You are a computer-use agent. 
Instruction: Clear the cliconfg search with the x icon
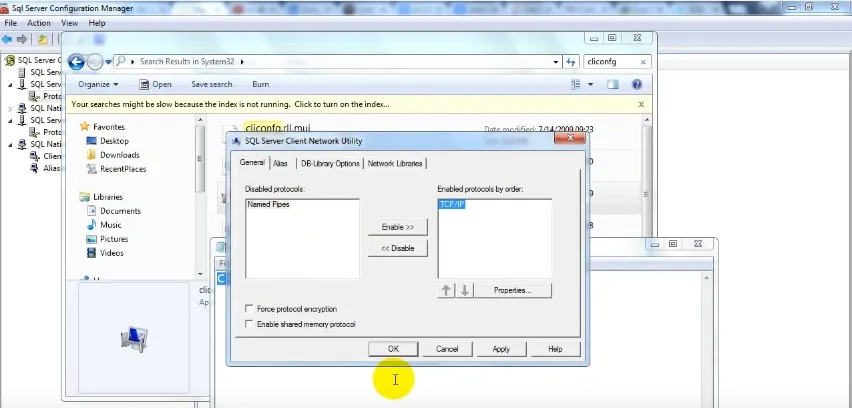[x=643, y=62]
